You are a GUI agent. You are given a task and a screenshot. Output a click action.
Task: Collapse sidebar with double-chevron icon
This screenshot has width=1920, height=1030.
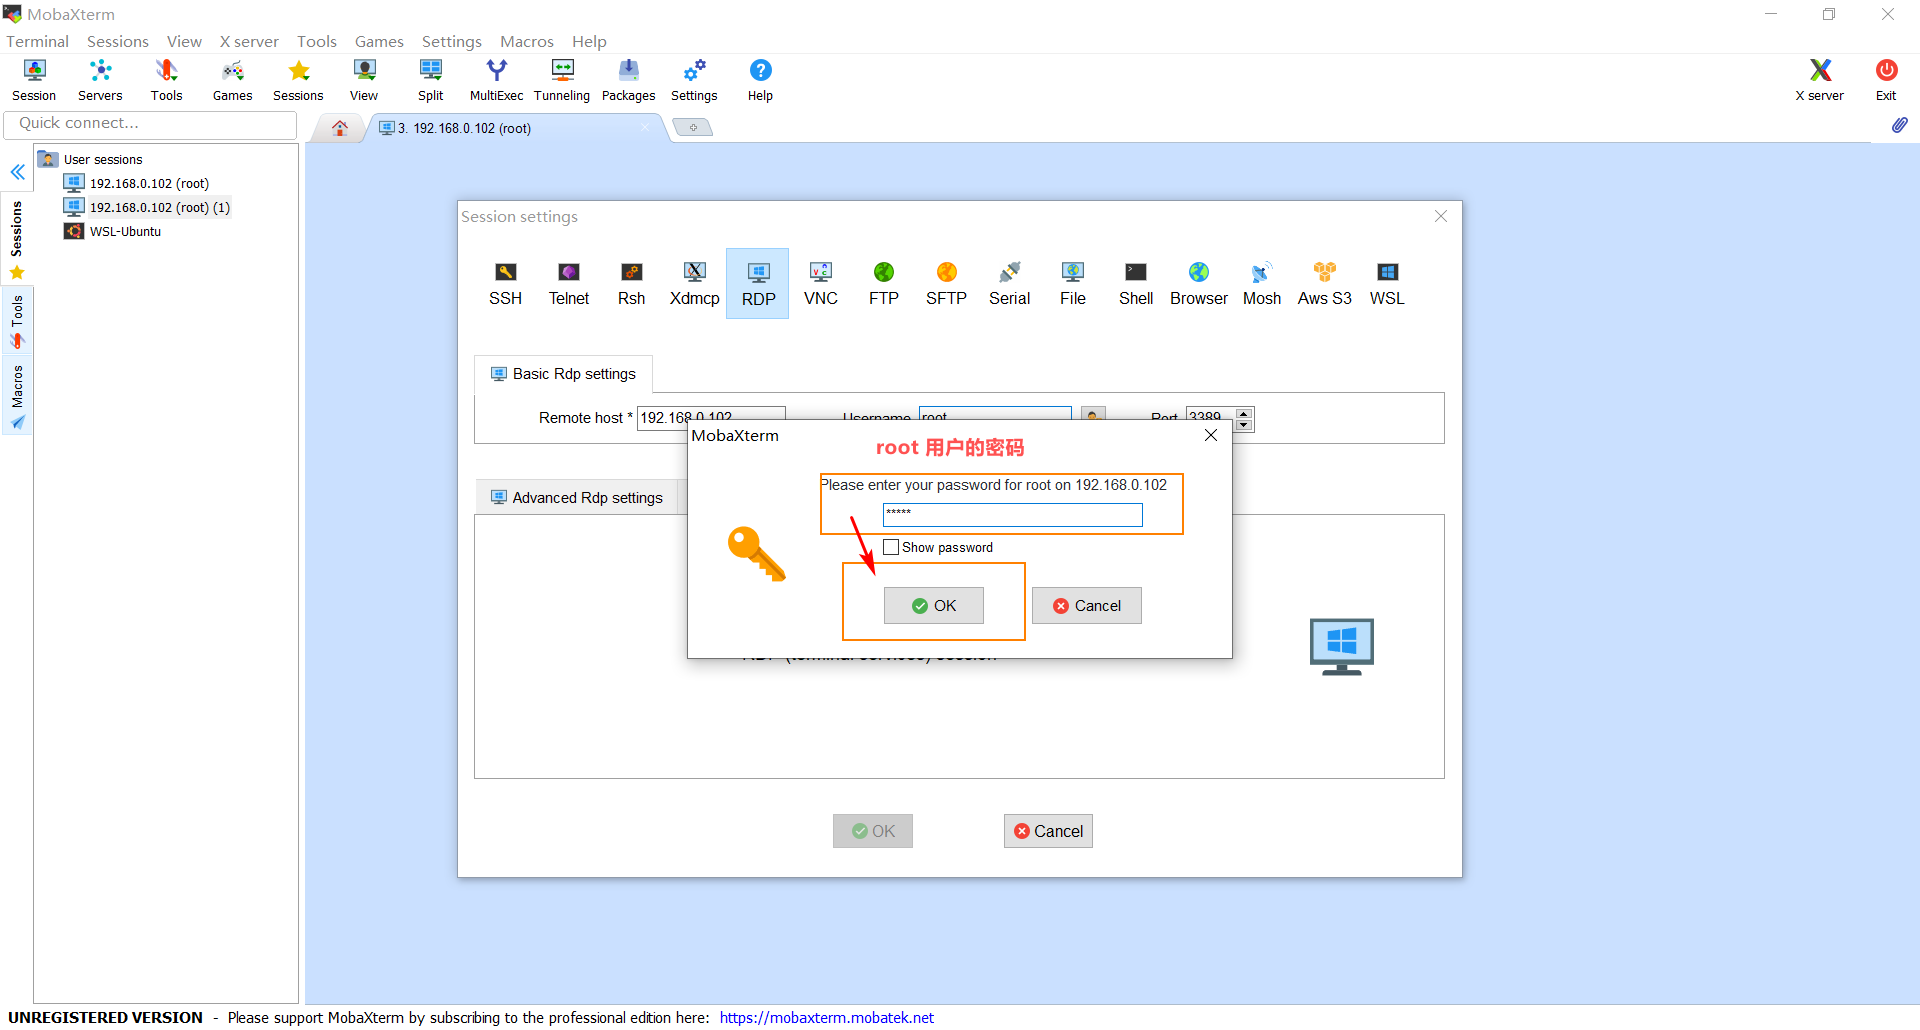(x=17, y=172)
